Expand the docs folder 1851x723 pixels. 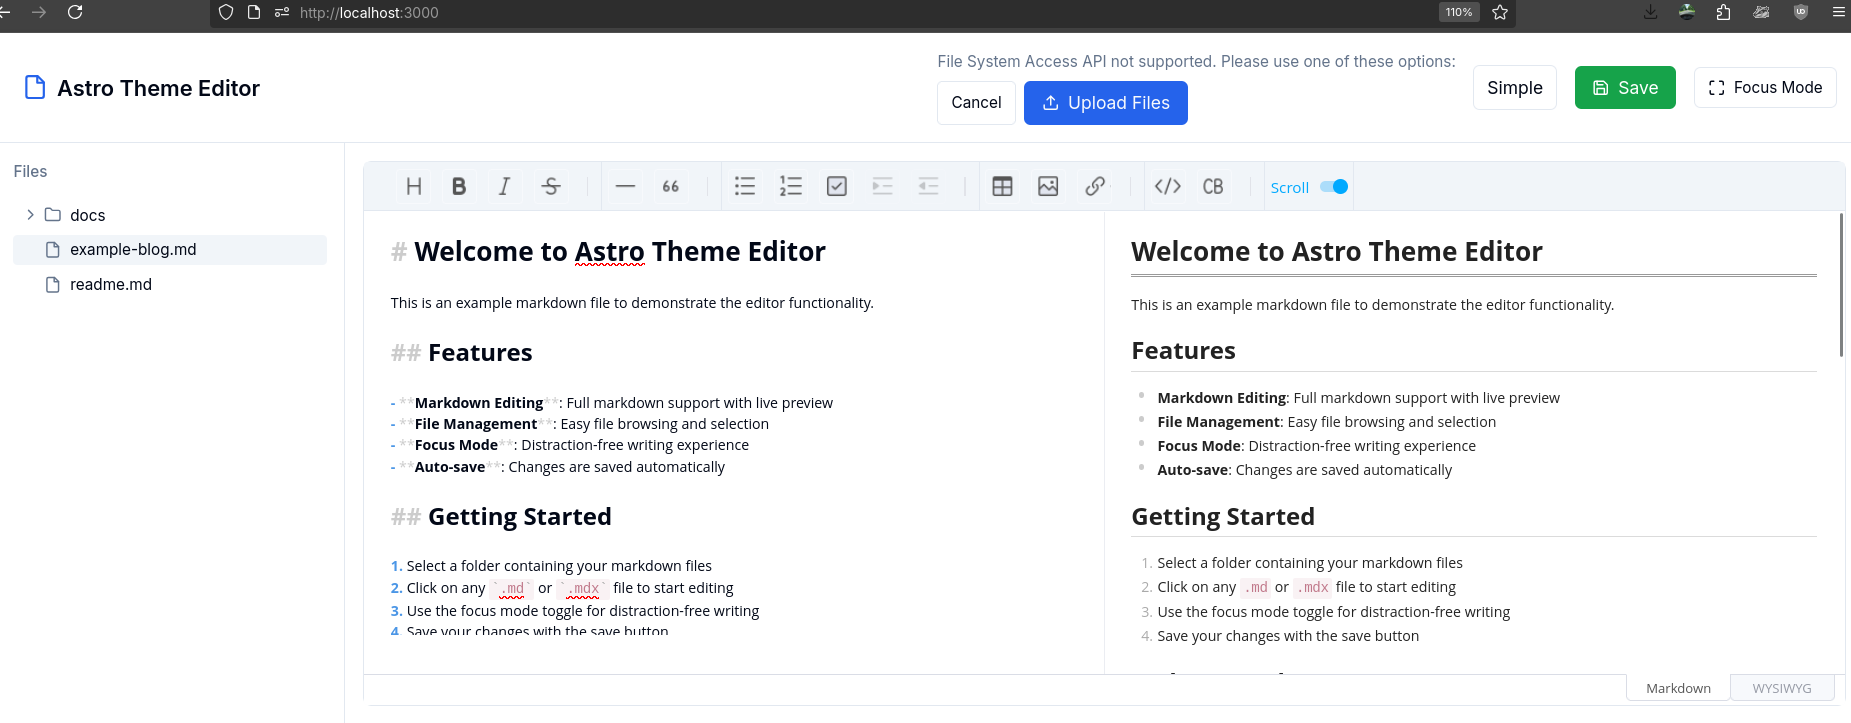click(30, 215)
